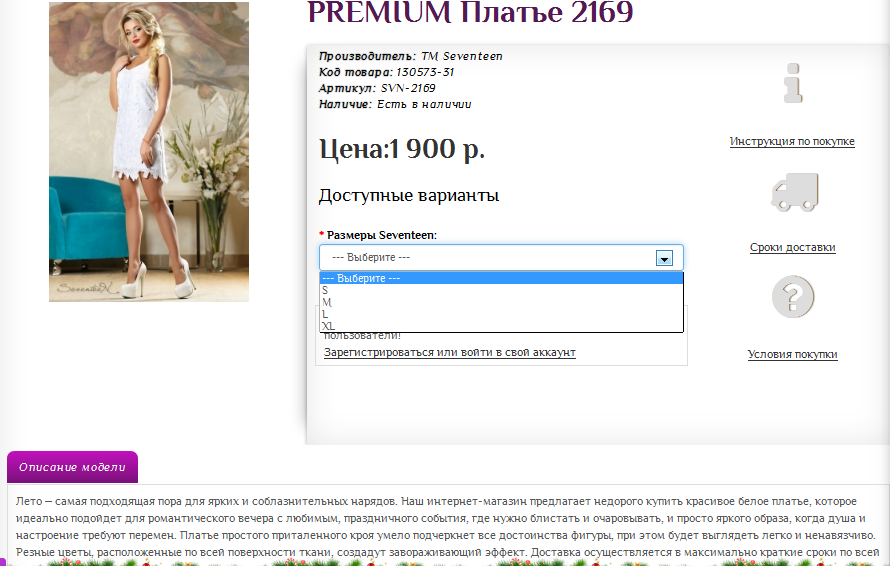Open the Сроки доставки link

[x=792, y=248]
